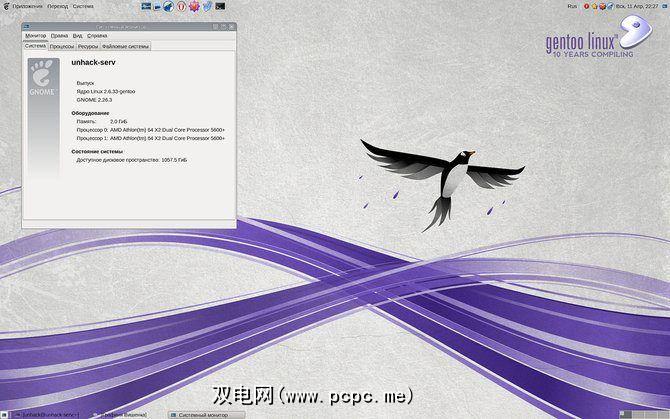Open the Правка menu
670x419 pixels.
click(x=59, y=35)
